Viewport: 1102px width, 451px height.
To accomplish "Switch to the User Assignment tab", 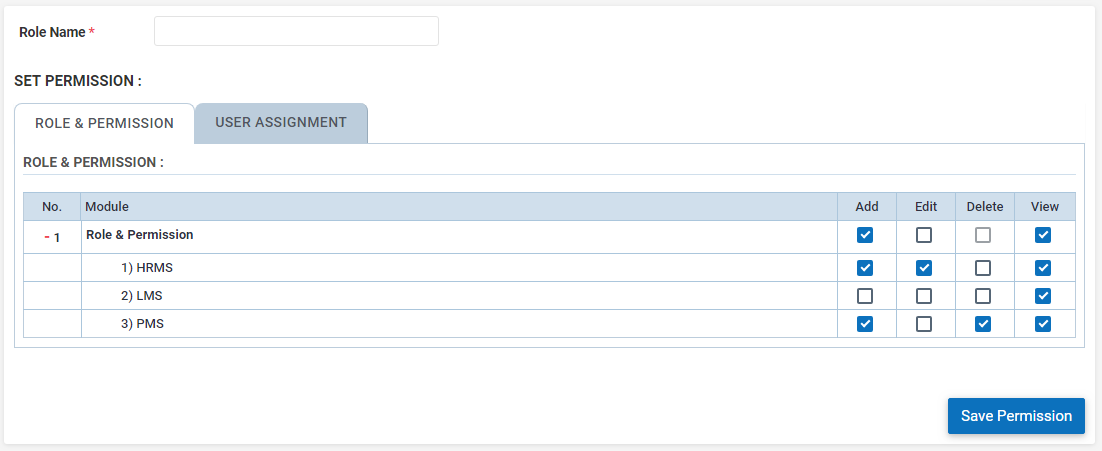I will click(281, 123).
